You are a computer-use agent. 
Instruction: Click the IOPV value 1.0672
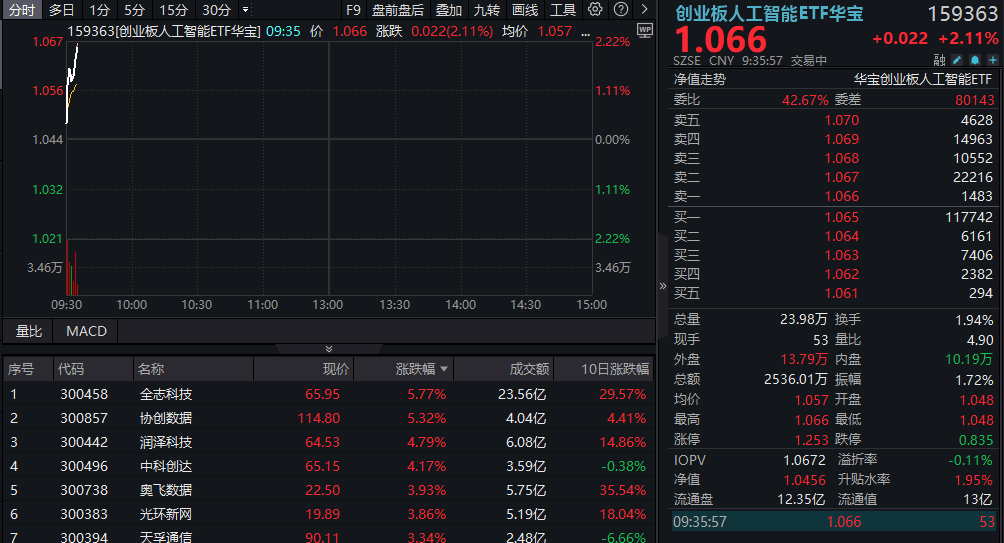(x=804, y=460)
